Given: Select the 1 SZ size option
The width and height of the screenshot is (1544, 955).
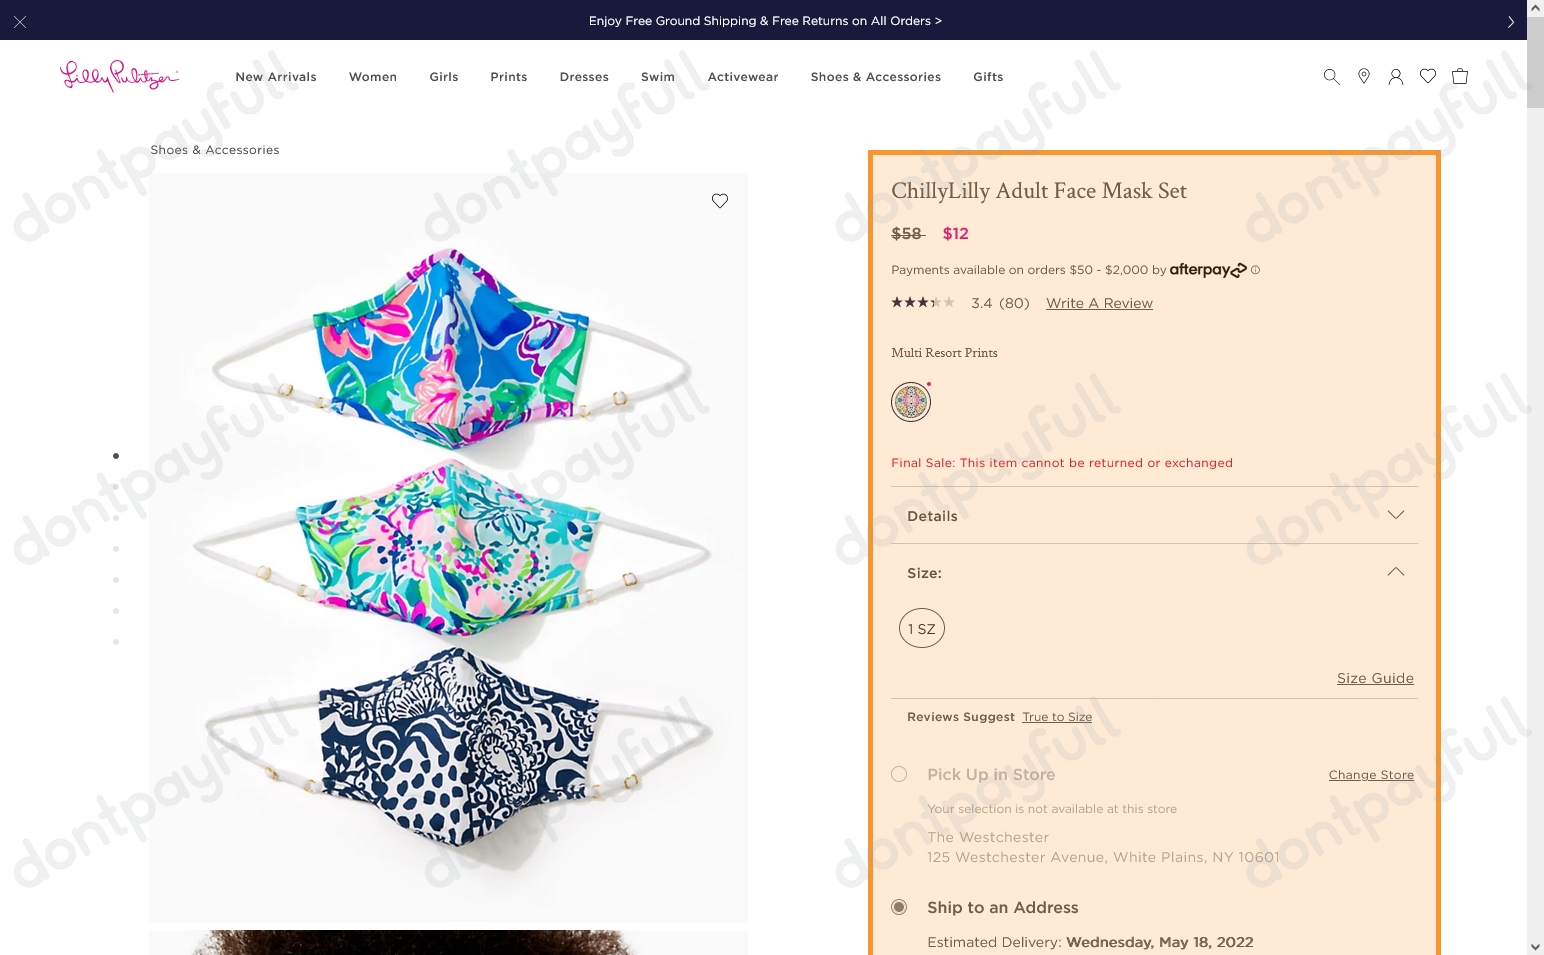Looking at the screenshot, I should (921, 628).
